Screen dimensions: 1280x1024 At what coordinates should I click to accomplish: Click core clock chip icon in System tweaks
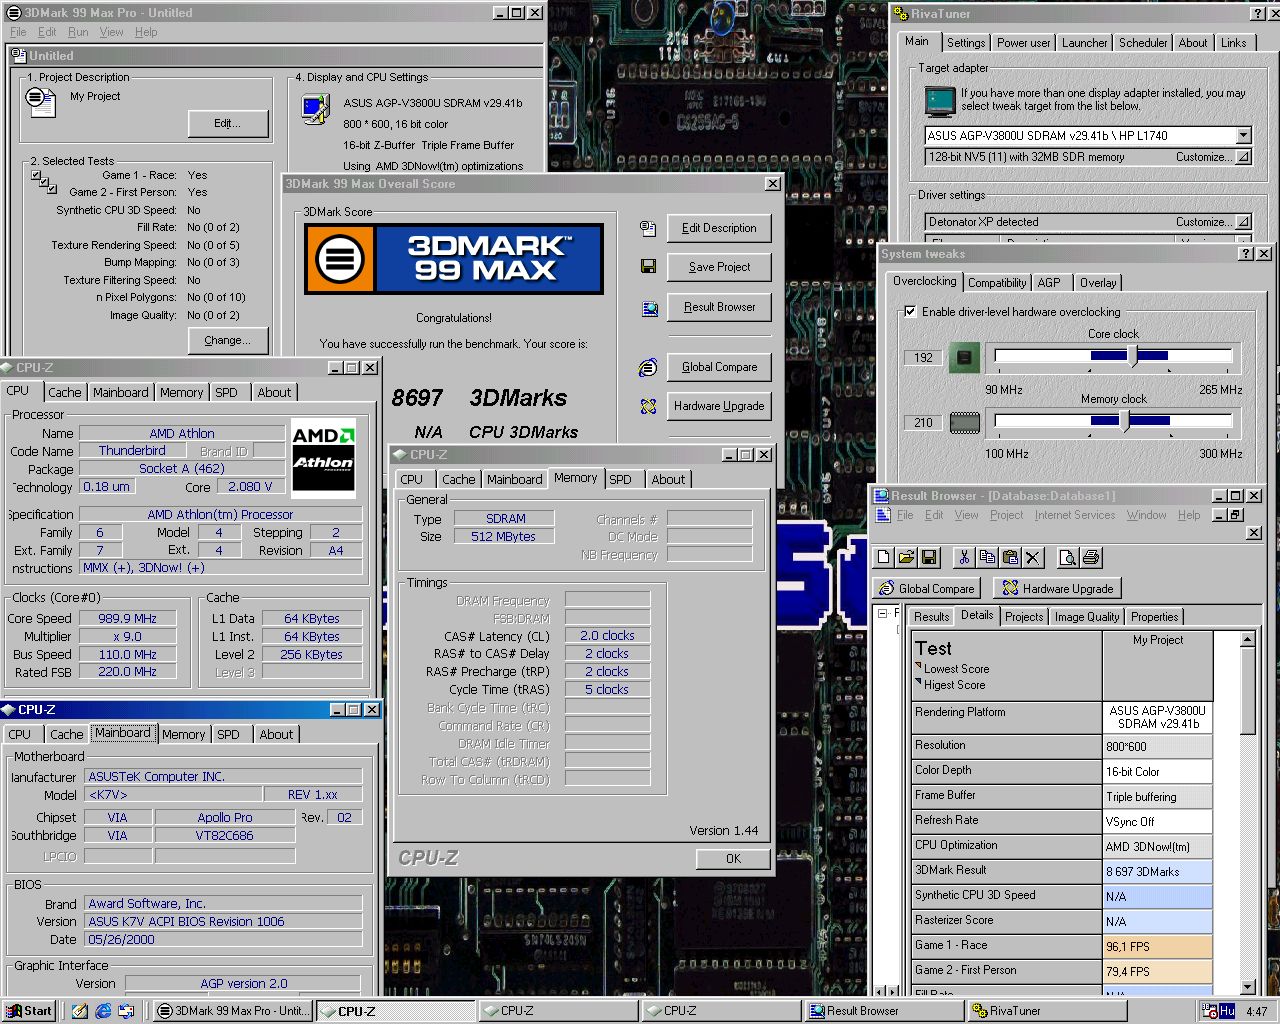coord(964,357)
